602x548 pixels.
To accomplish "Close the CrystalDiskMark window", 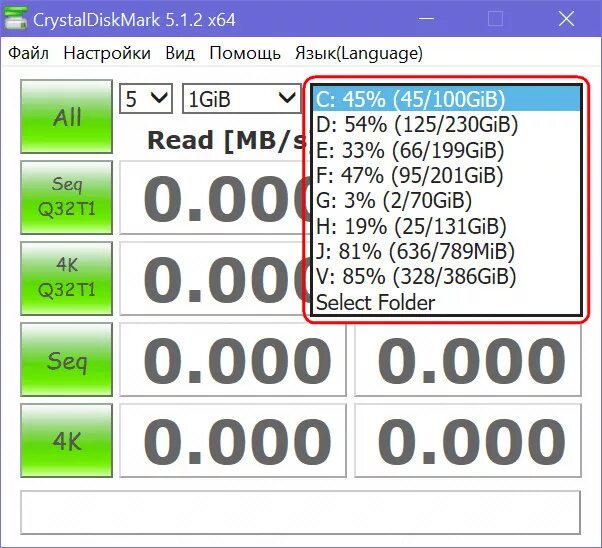I will pos(566,18).
